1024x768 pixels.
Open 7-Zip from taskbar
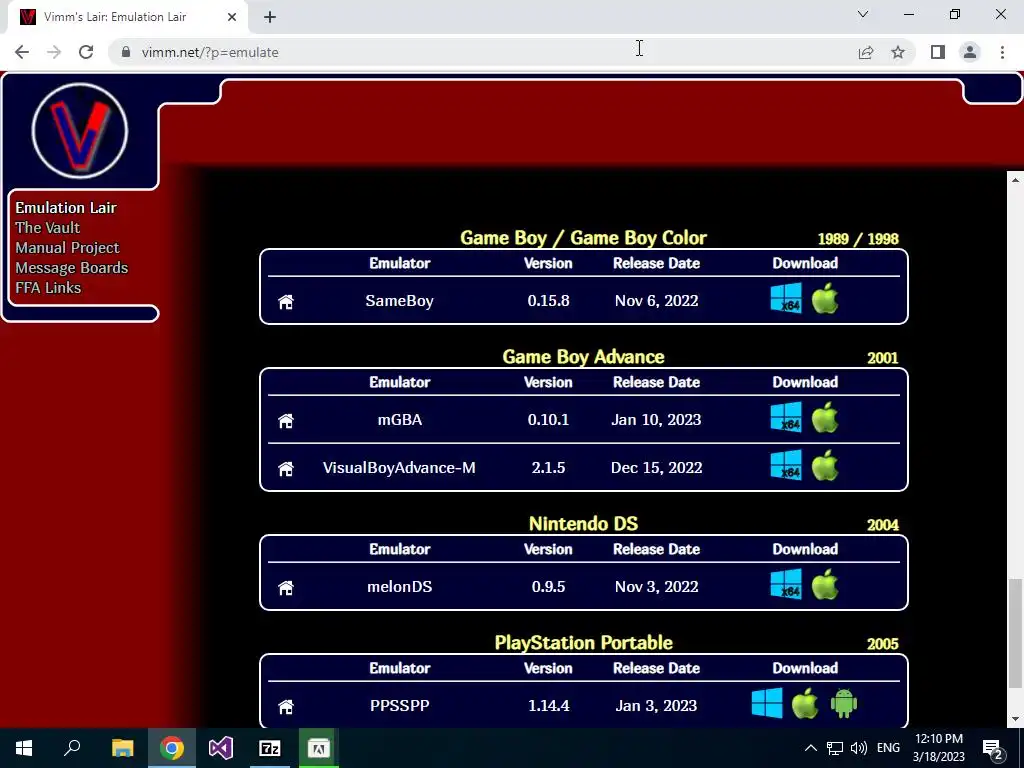(270, 748)
